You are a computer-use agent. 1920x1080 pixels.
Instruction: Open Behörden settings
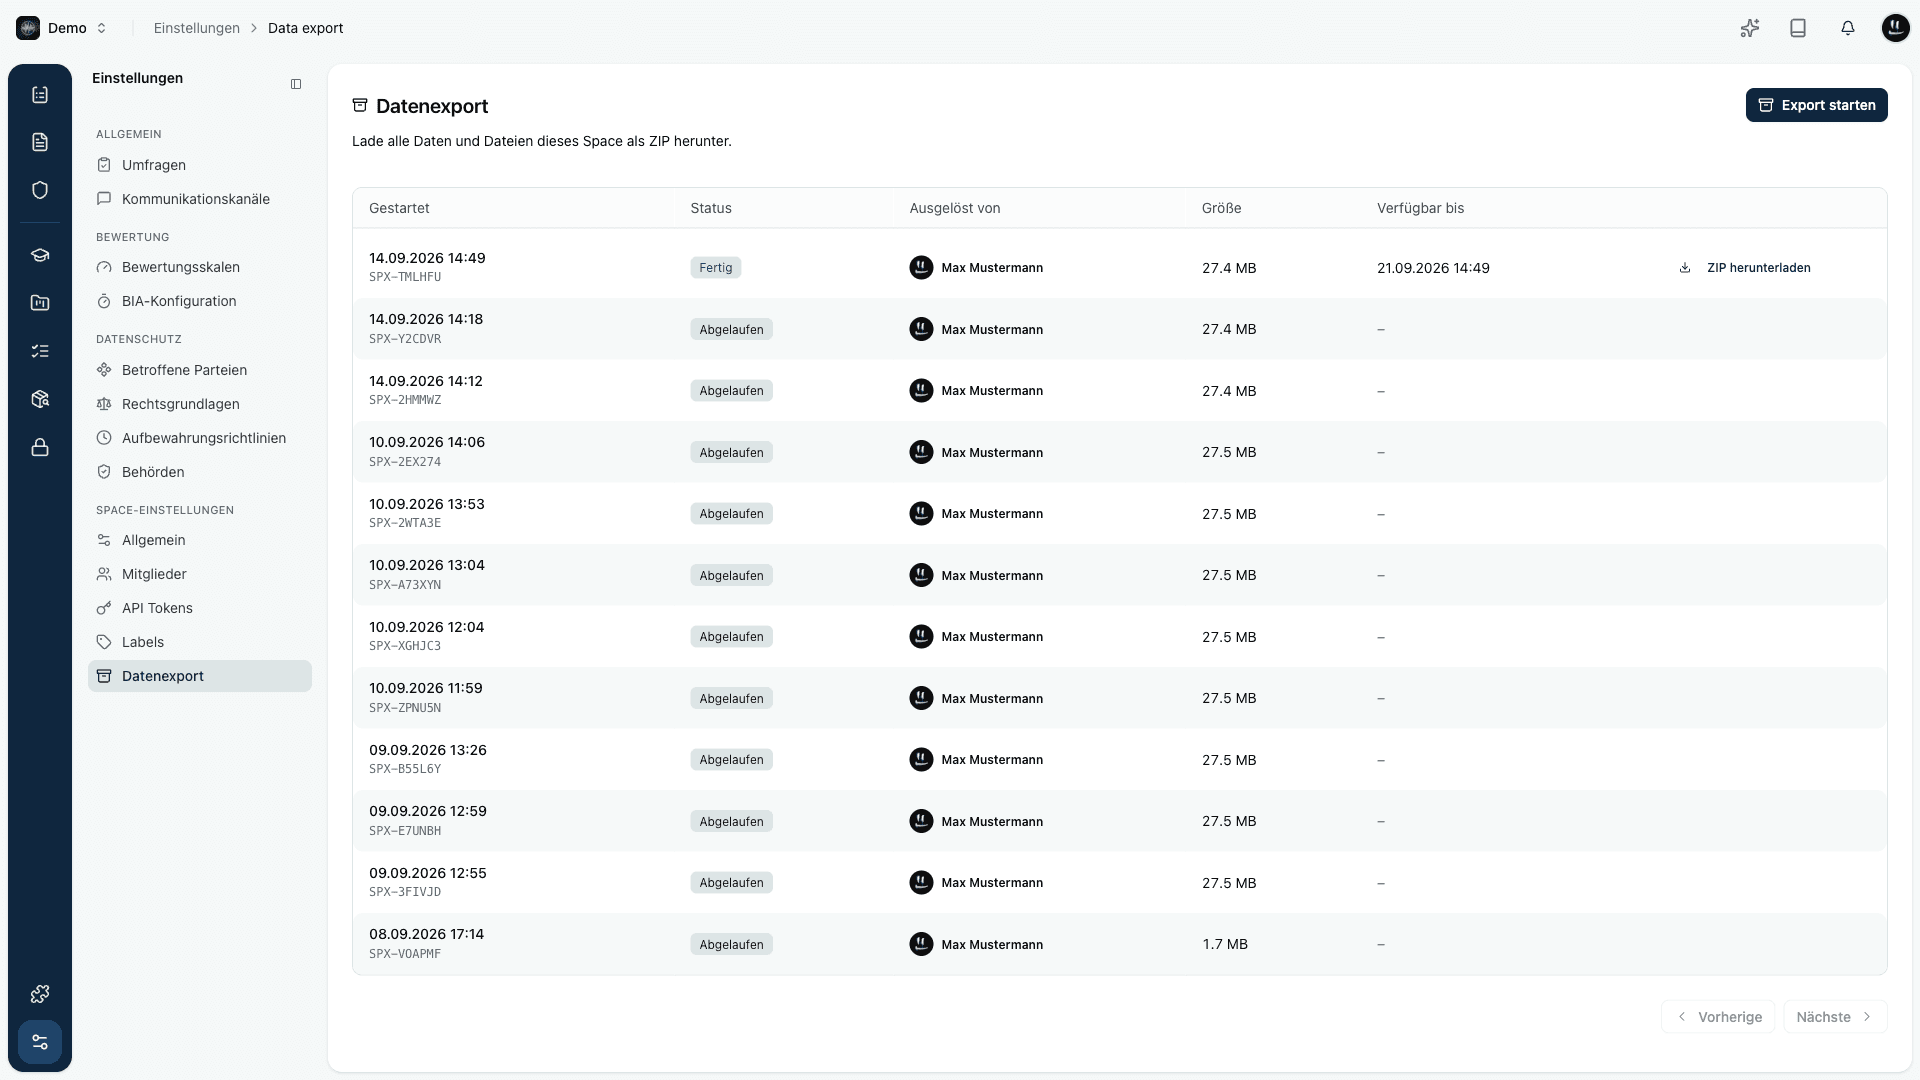tap(200, 472)
